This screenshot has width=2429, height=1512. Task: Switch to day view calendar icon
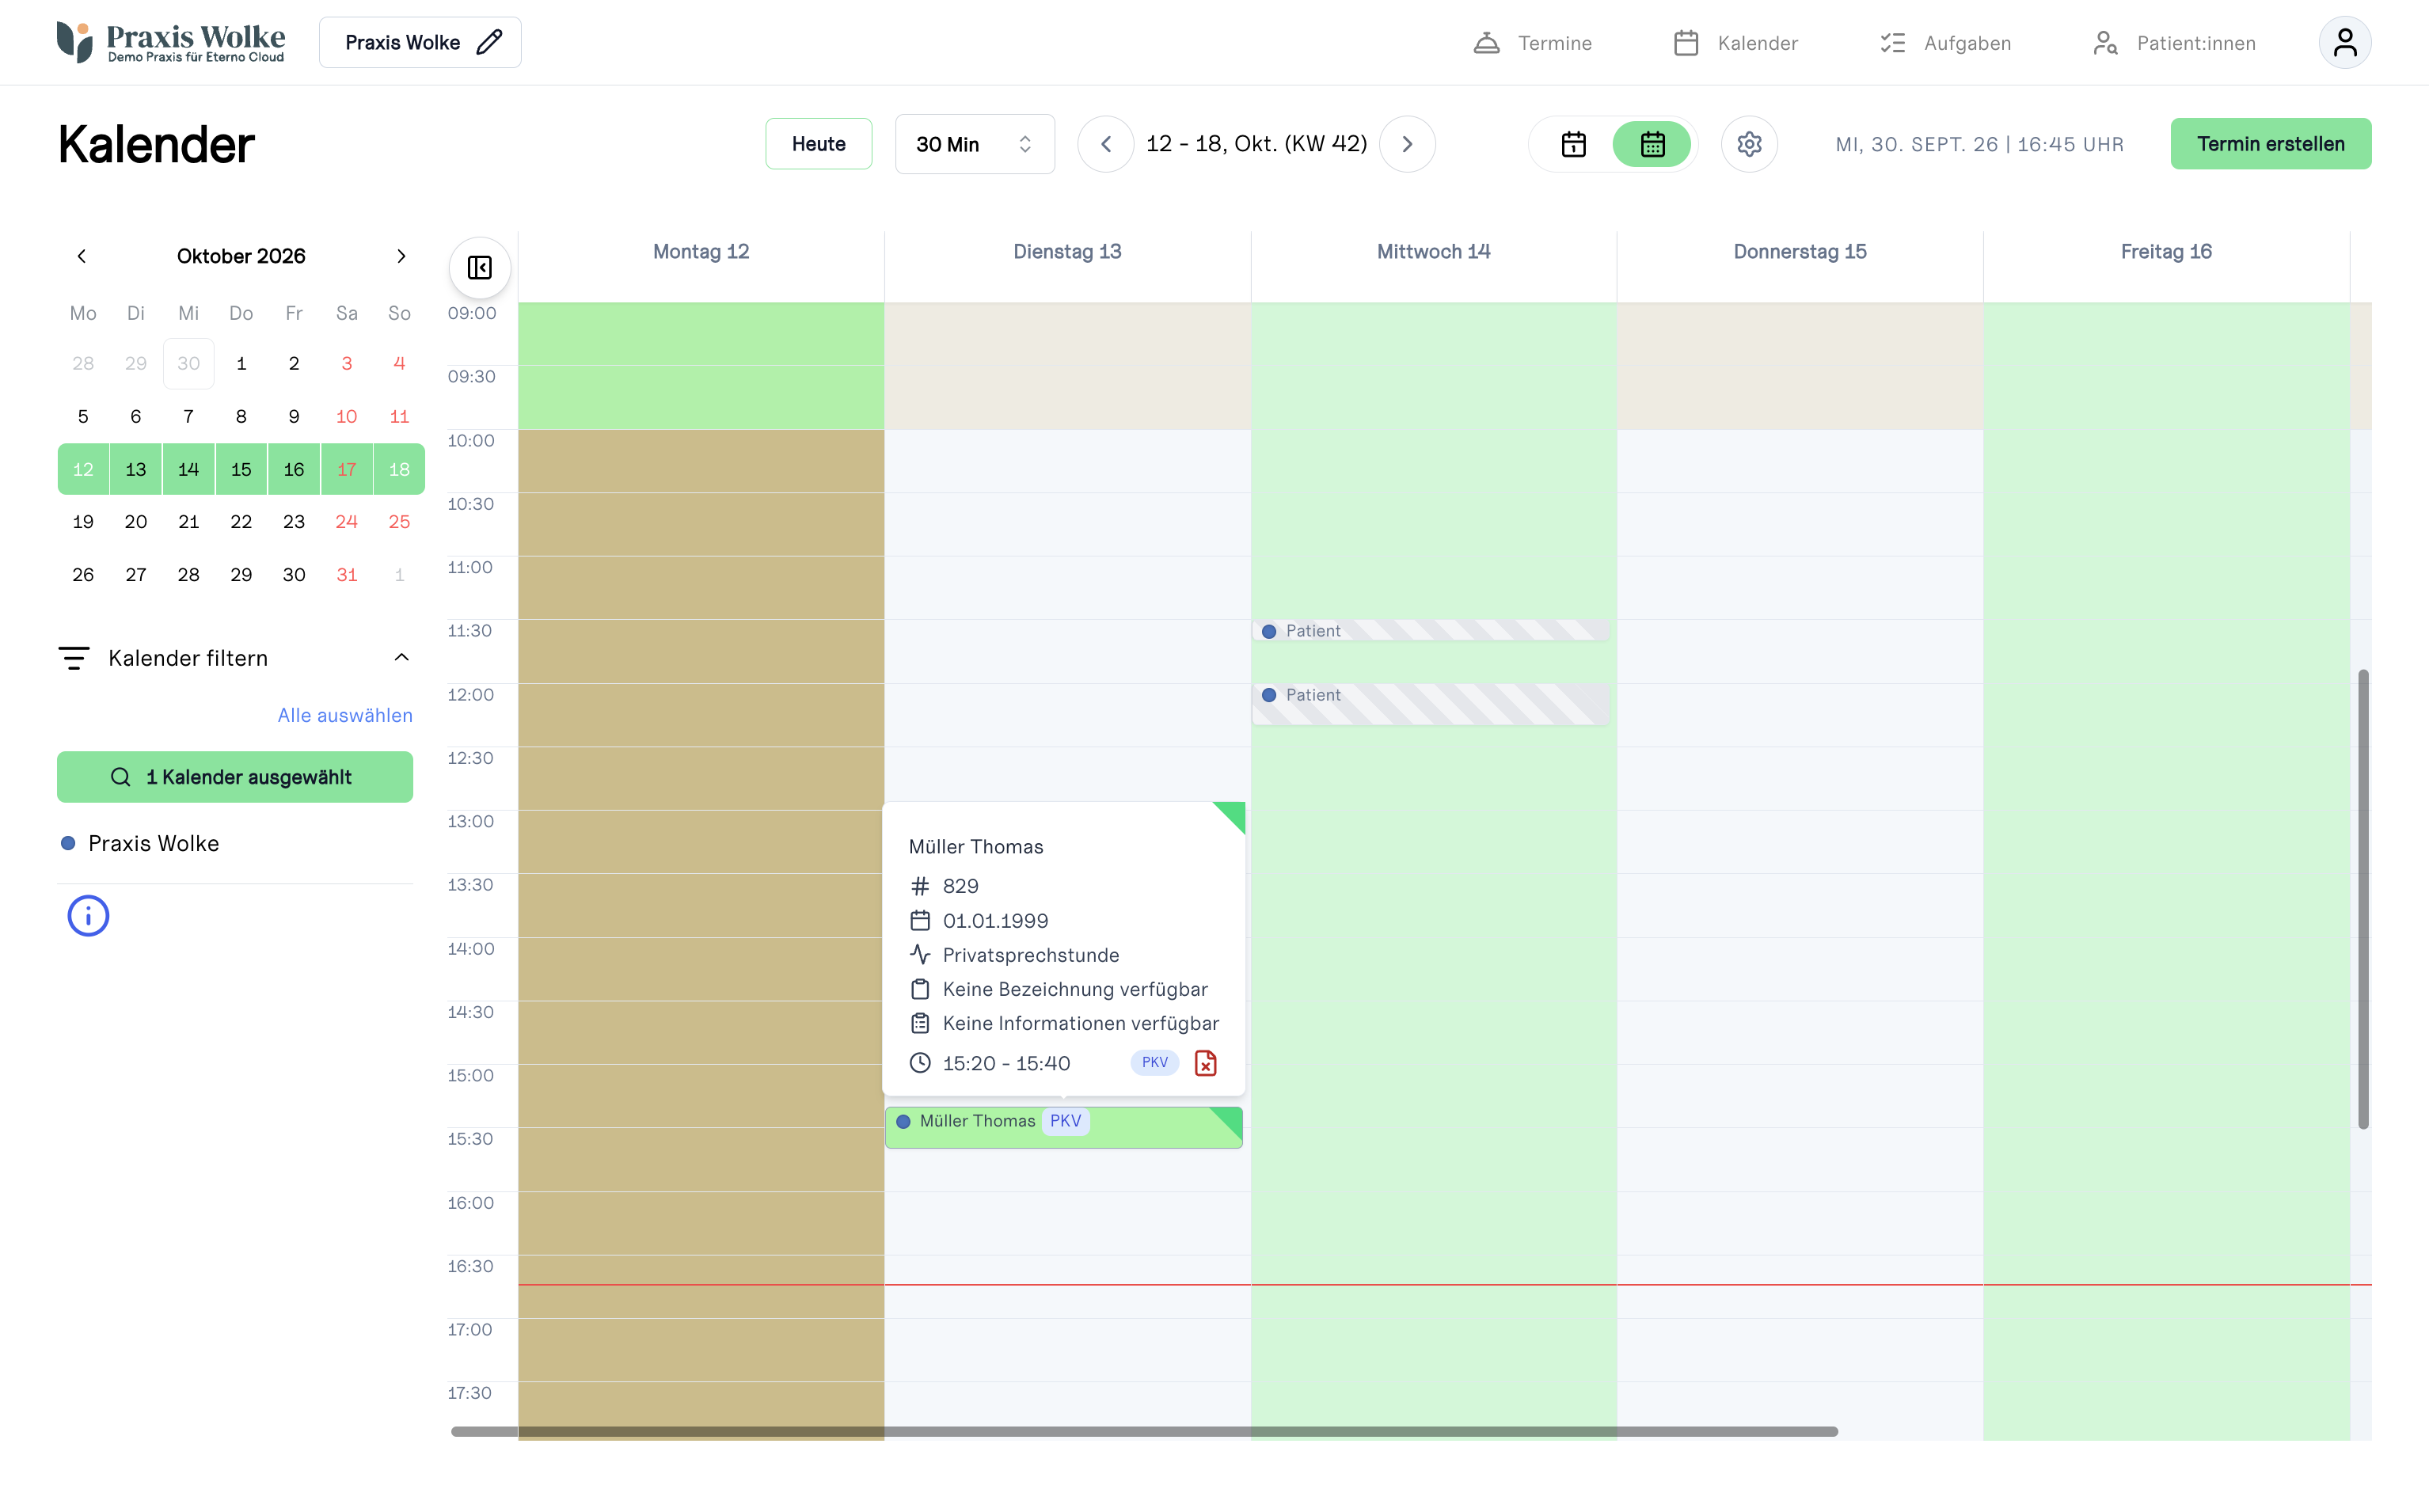[x=1573, y=144]
